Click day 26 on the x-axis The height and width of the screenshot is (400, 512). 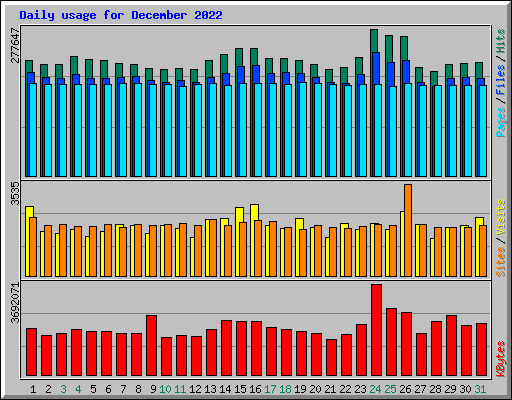tap(405, 389)
